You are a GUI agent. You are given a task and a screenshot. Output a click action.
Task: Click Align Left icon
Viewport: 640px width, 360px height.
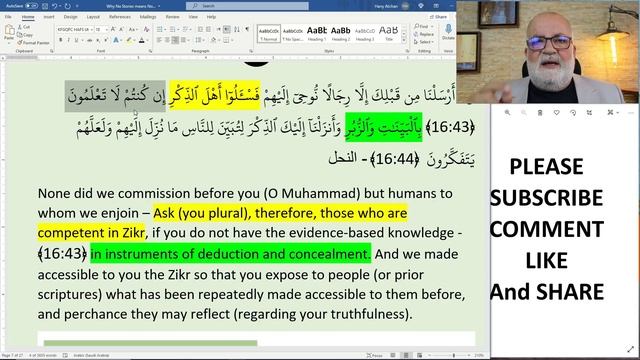pyautogui.click(x=159, y=40)
